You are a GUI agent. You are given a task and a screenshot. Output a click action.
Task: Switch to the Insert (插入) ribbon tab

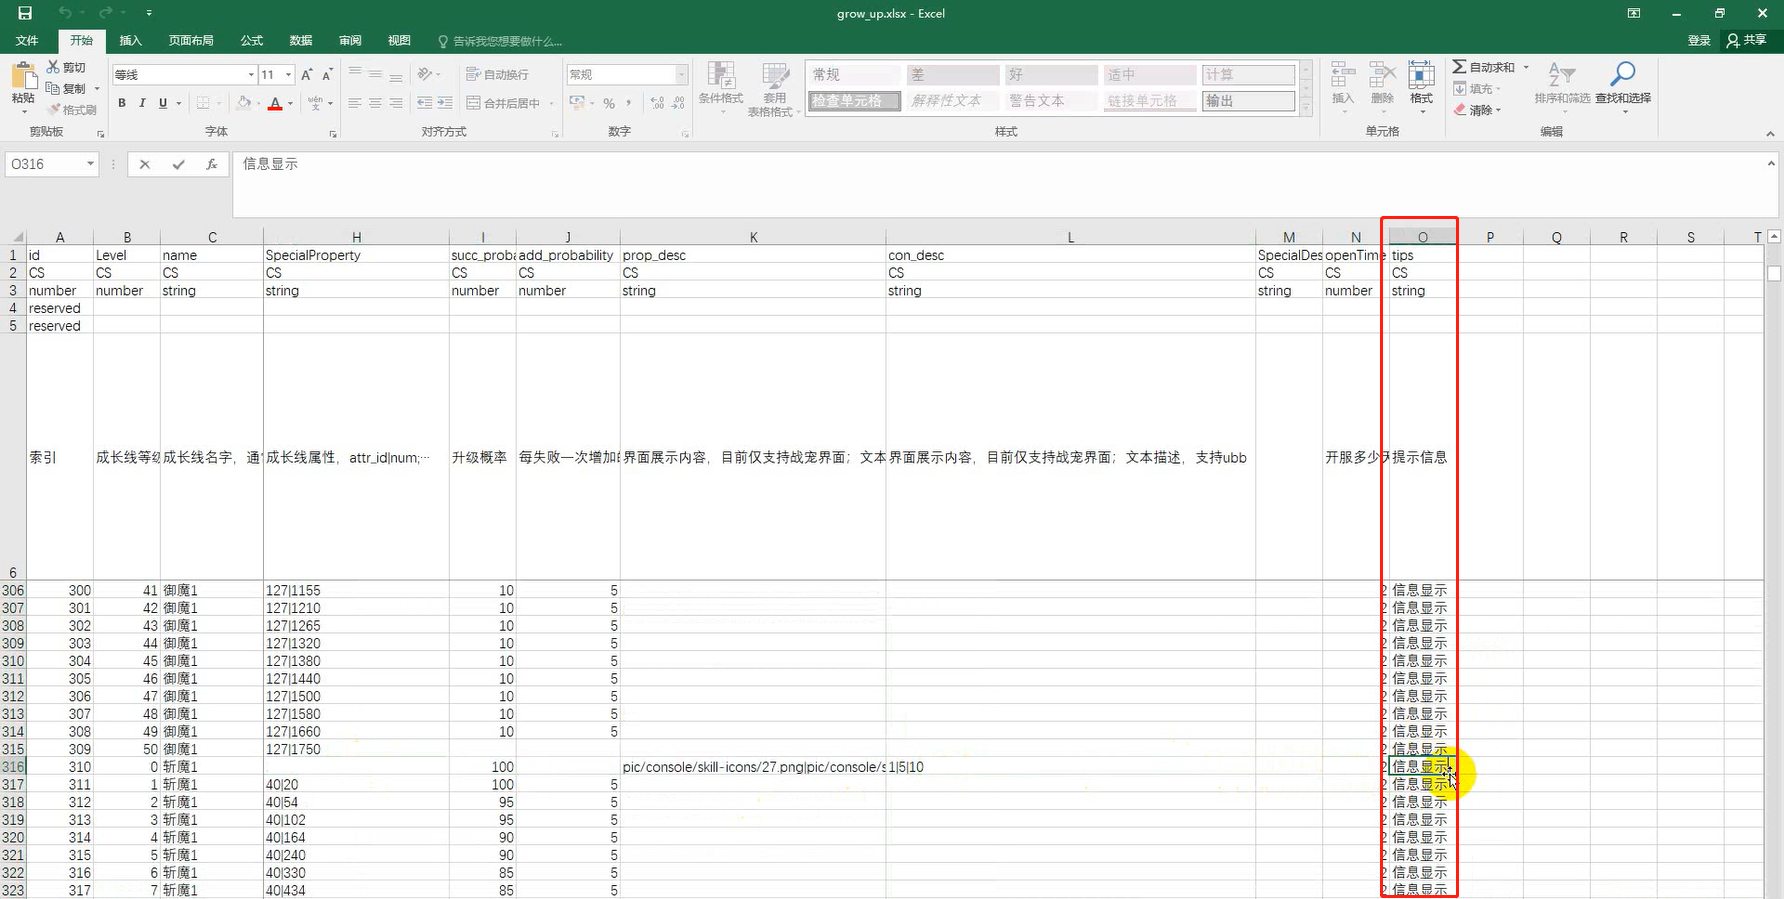click(x=130, y=41)
